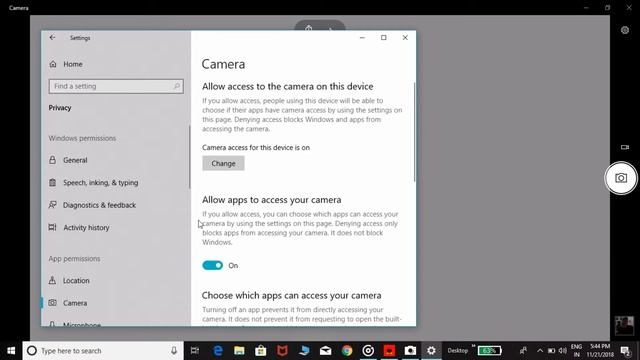Click the 63% battery indicator

[489, 351]
